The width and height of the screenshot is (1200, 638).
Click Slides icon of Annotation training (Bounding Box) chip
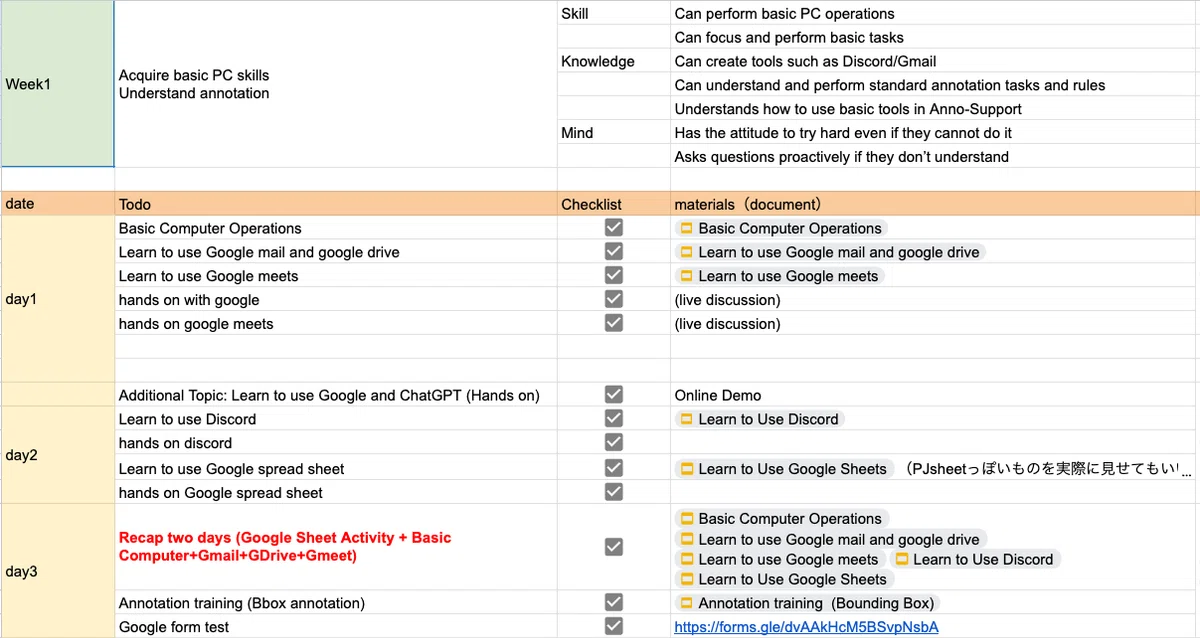[687, 603]
